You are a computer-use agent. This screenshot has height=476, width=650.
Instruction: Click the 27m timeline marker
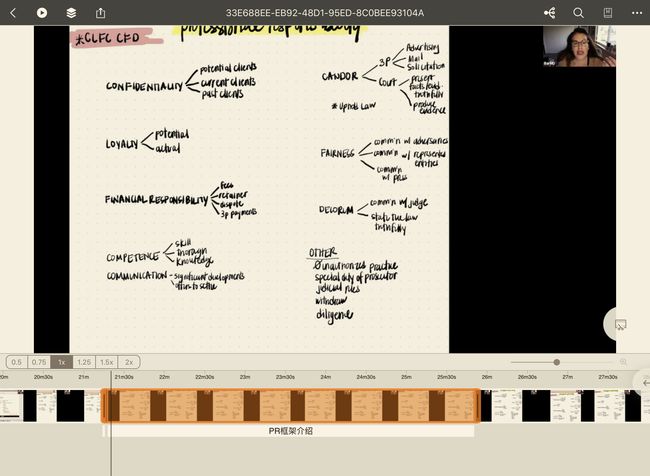(568, 377)
